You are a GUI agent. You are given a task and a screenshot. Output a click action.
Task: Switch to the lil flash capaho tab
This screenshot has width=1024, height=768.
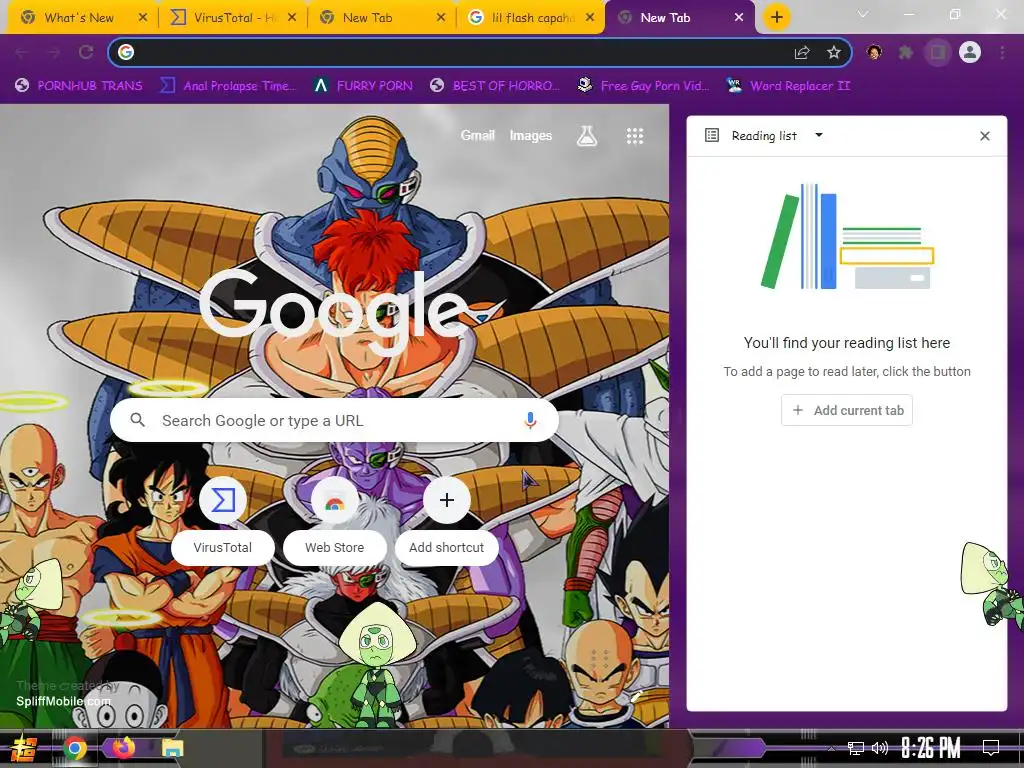533,18
